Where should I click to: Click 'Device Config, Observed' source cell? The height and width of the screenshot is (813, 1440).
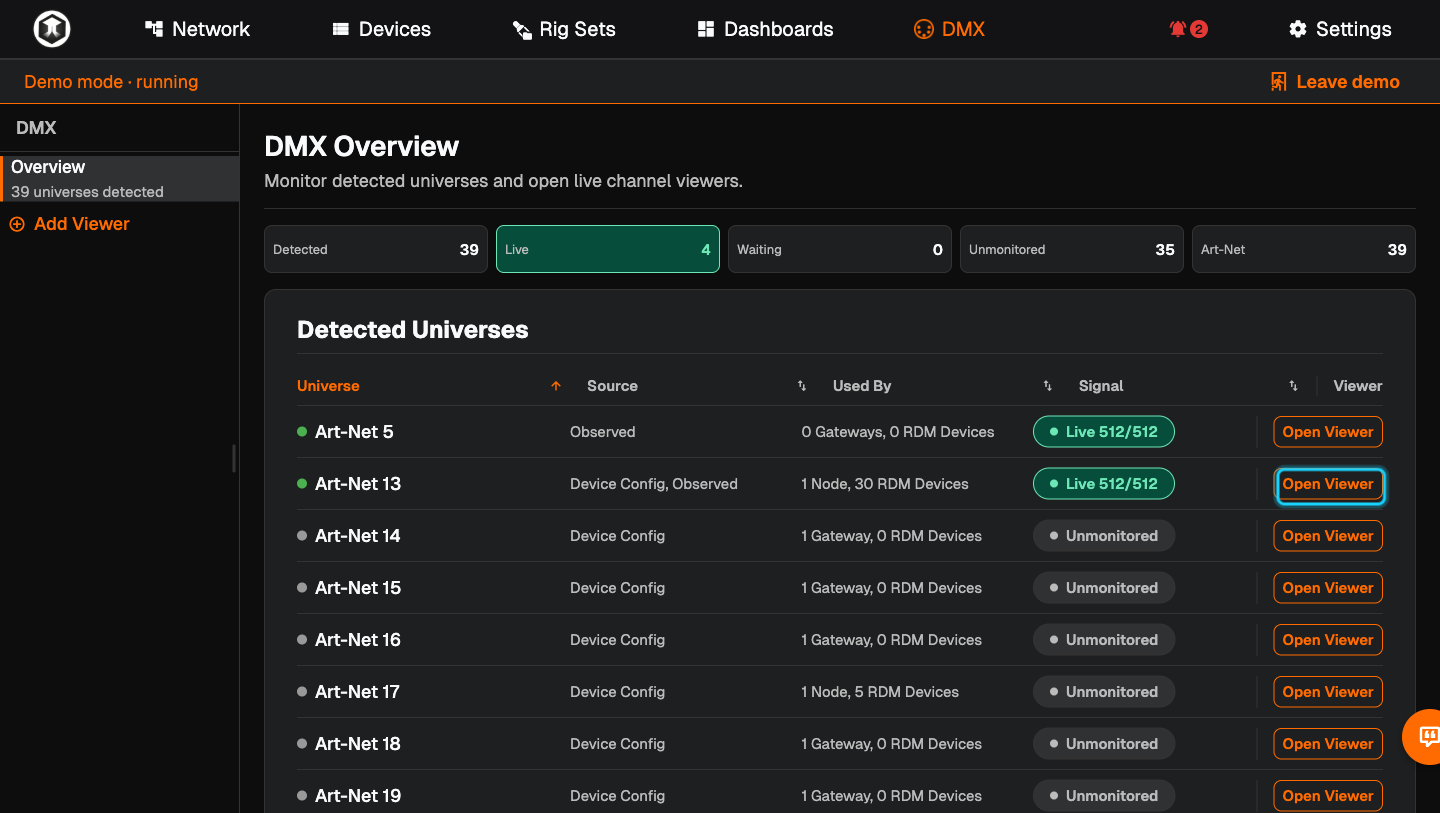(654, 484)
